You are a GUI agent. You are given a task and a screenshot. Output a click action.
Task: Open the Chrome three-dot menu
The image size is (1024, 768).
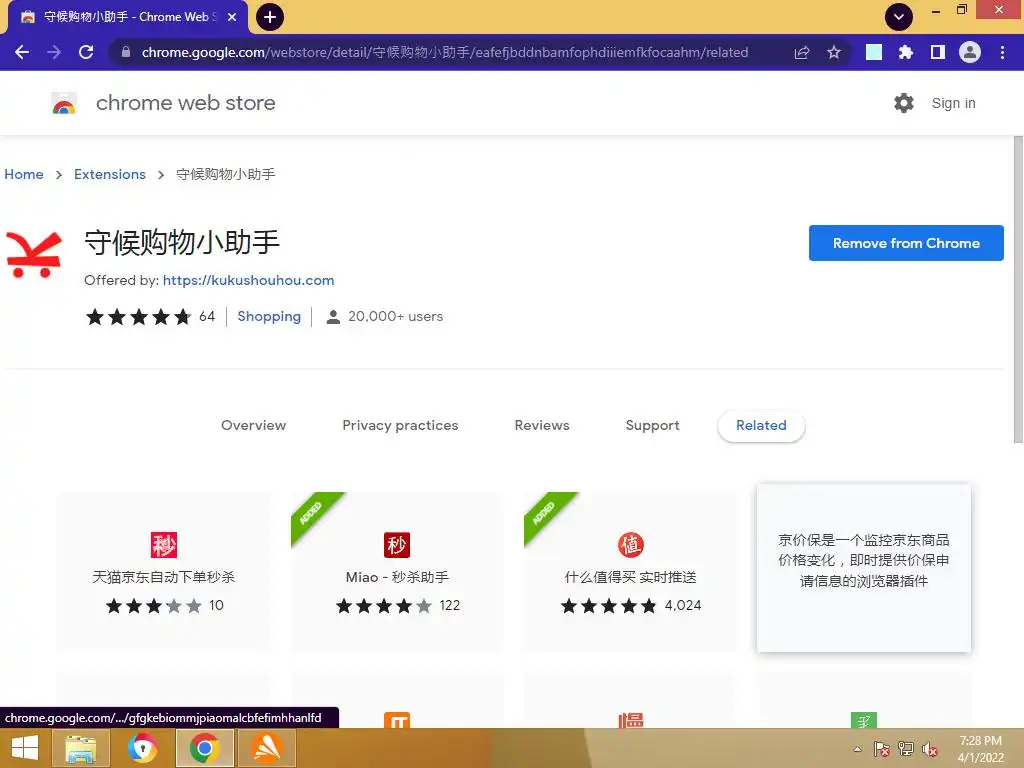pos(1002,52)
